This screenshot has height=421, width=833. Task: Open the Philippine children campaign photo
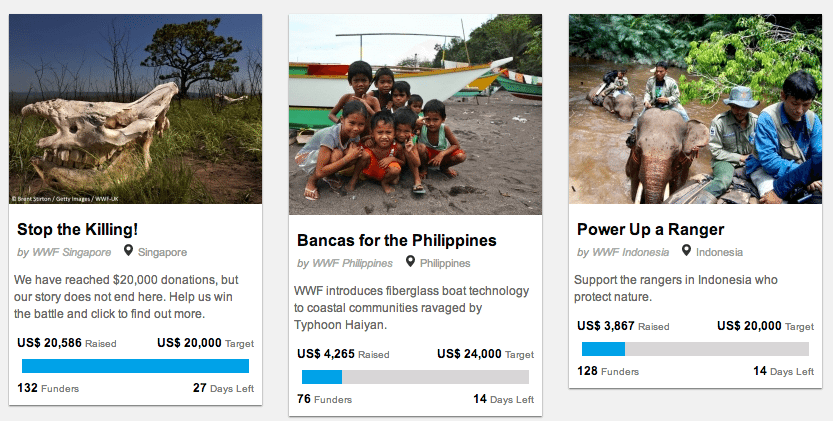pos(415,115)
